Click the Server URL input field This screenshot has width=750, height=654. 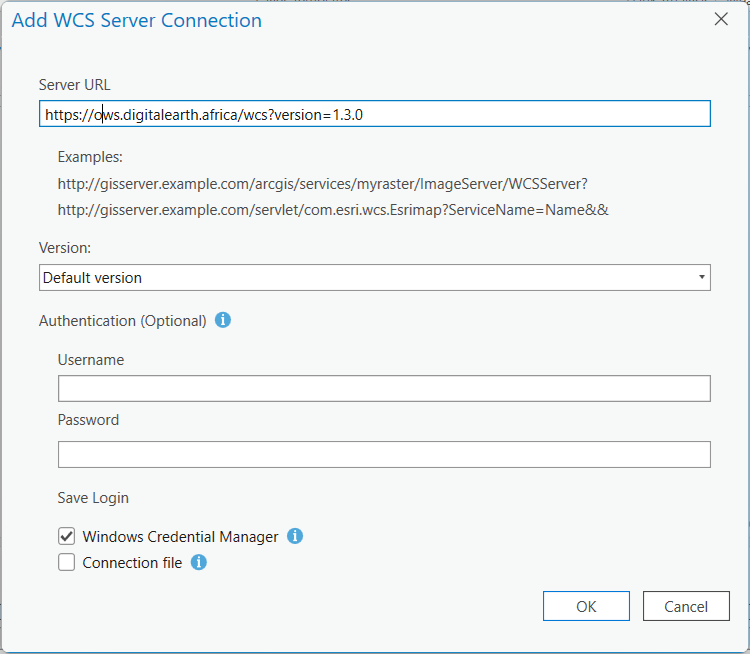(x=375, y=114)
